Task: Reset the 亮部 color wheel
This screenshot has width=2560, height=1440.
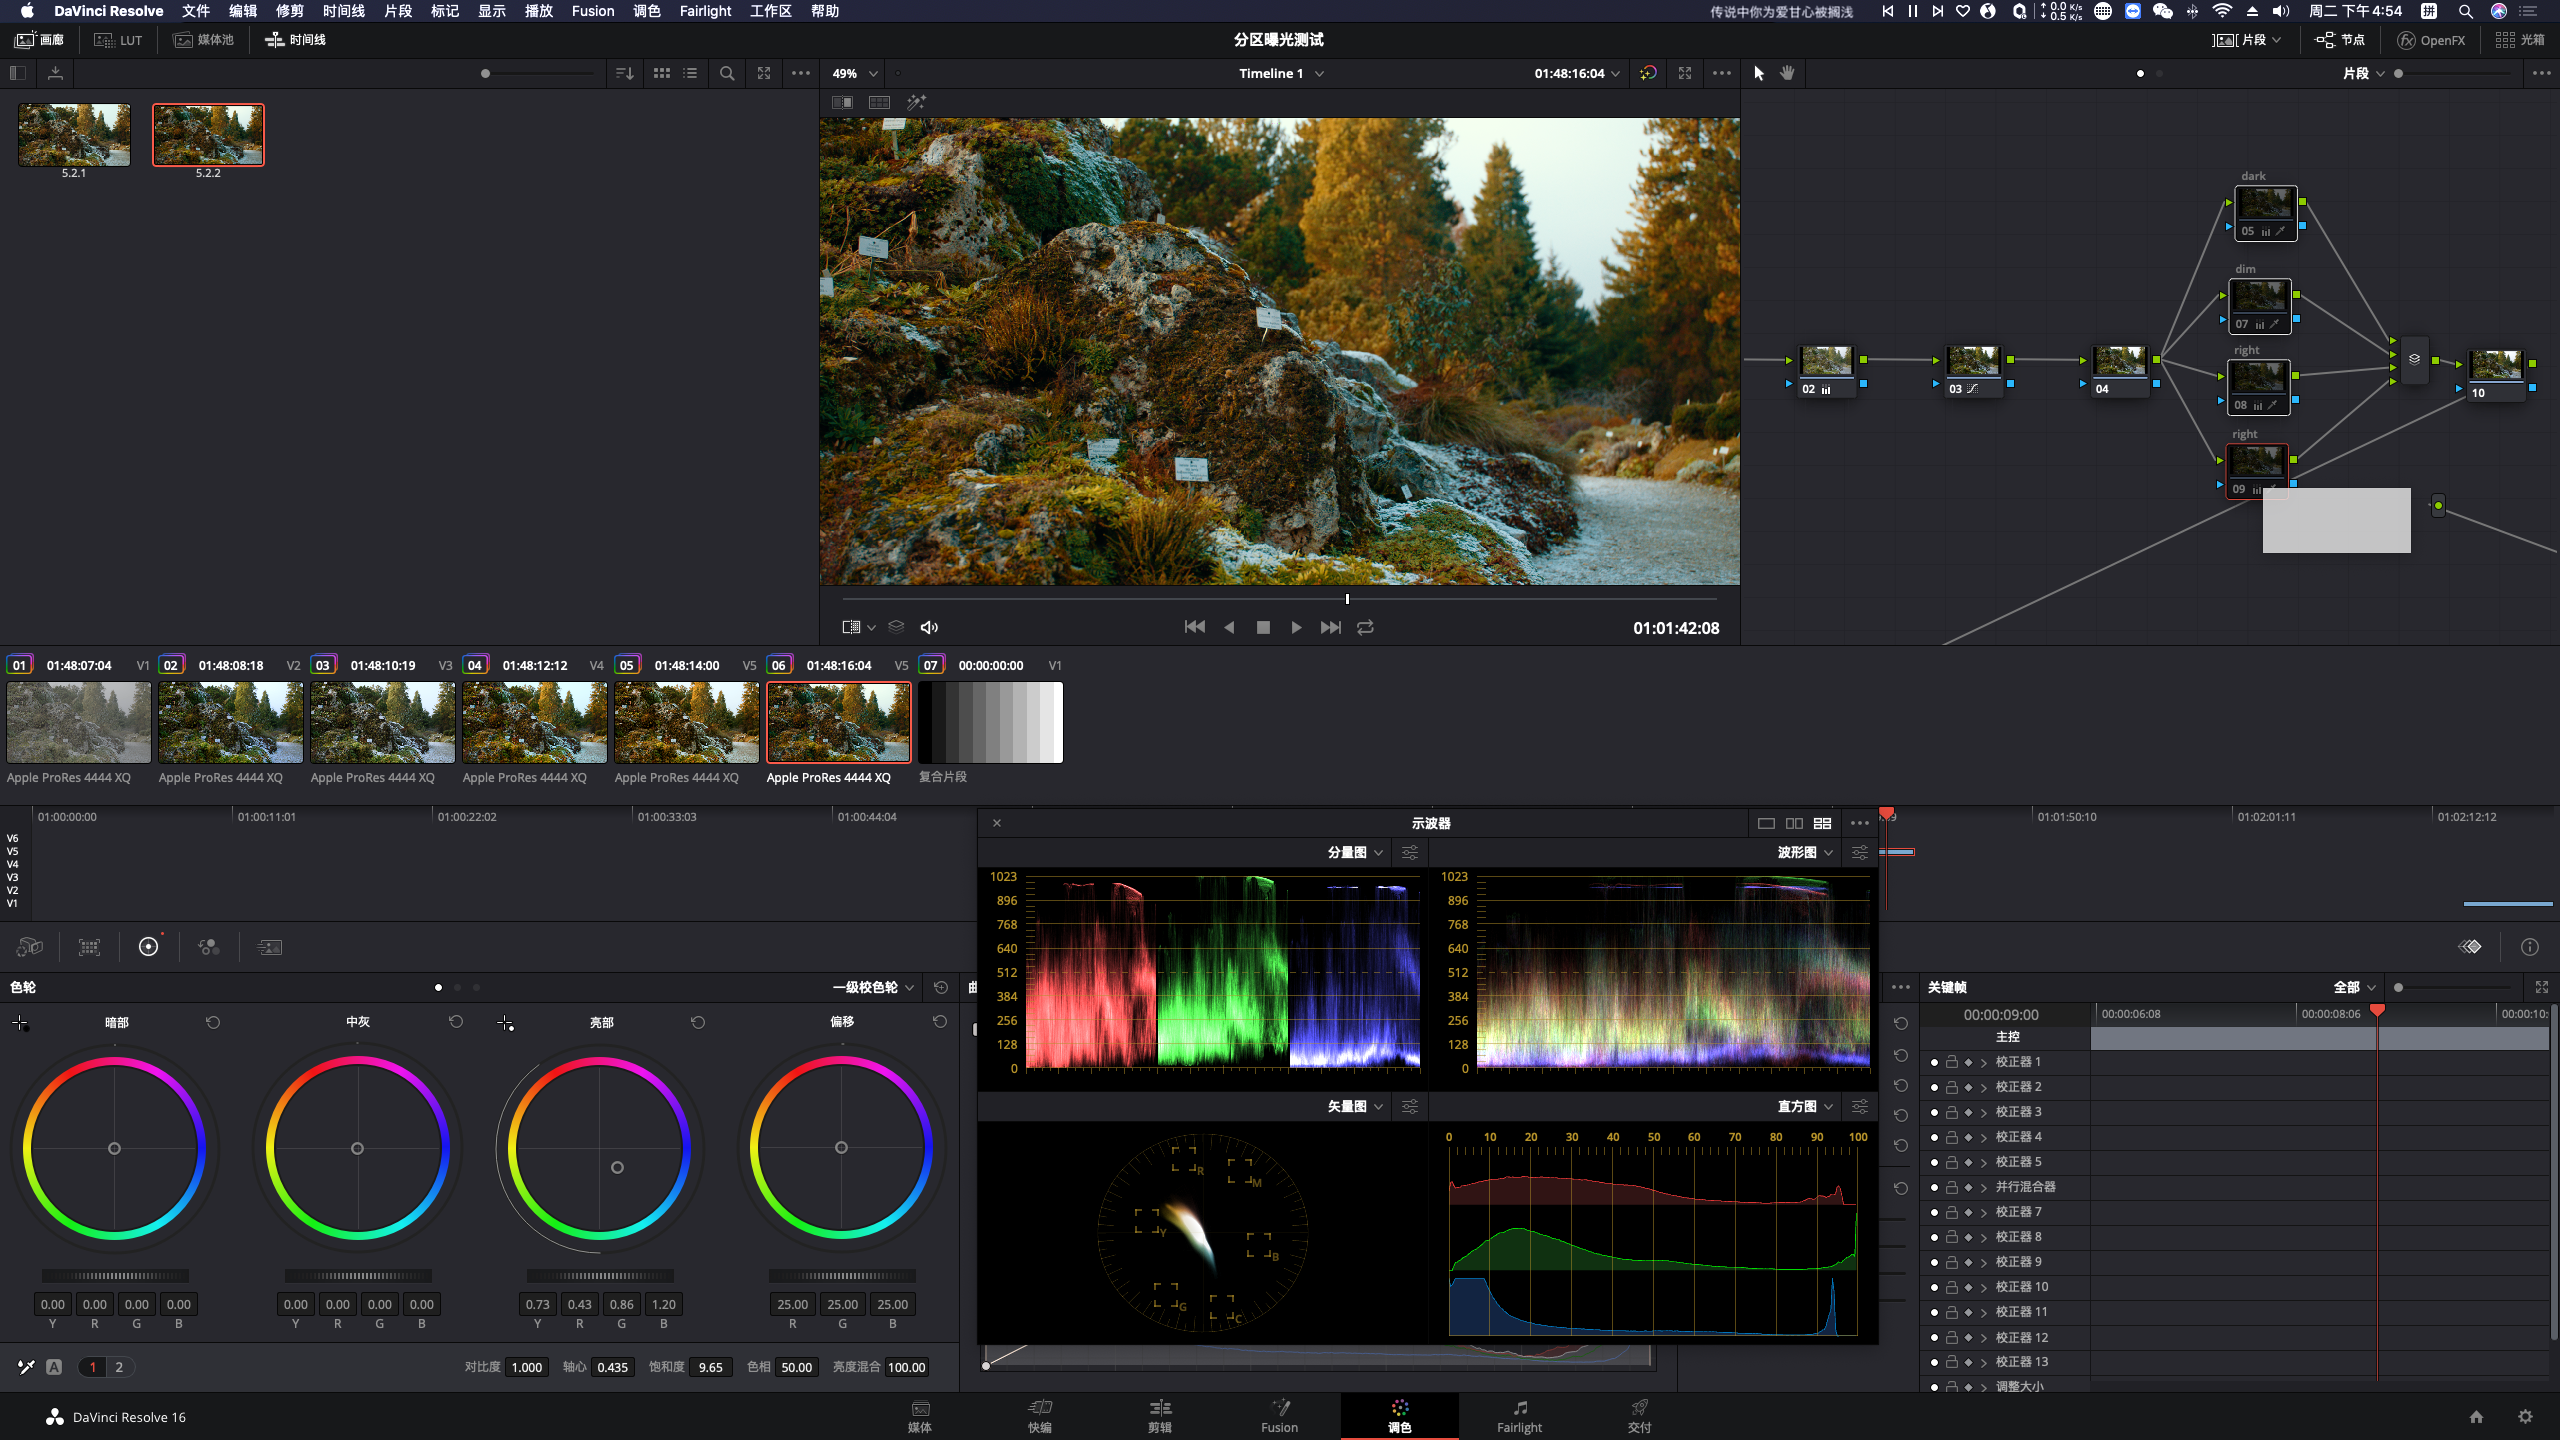Action: click(698, 1022)
